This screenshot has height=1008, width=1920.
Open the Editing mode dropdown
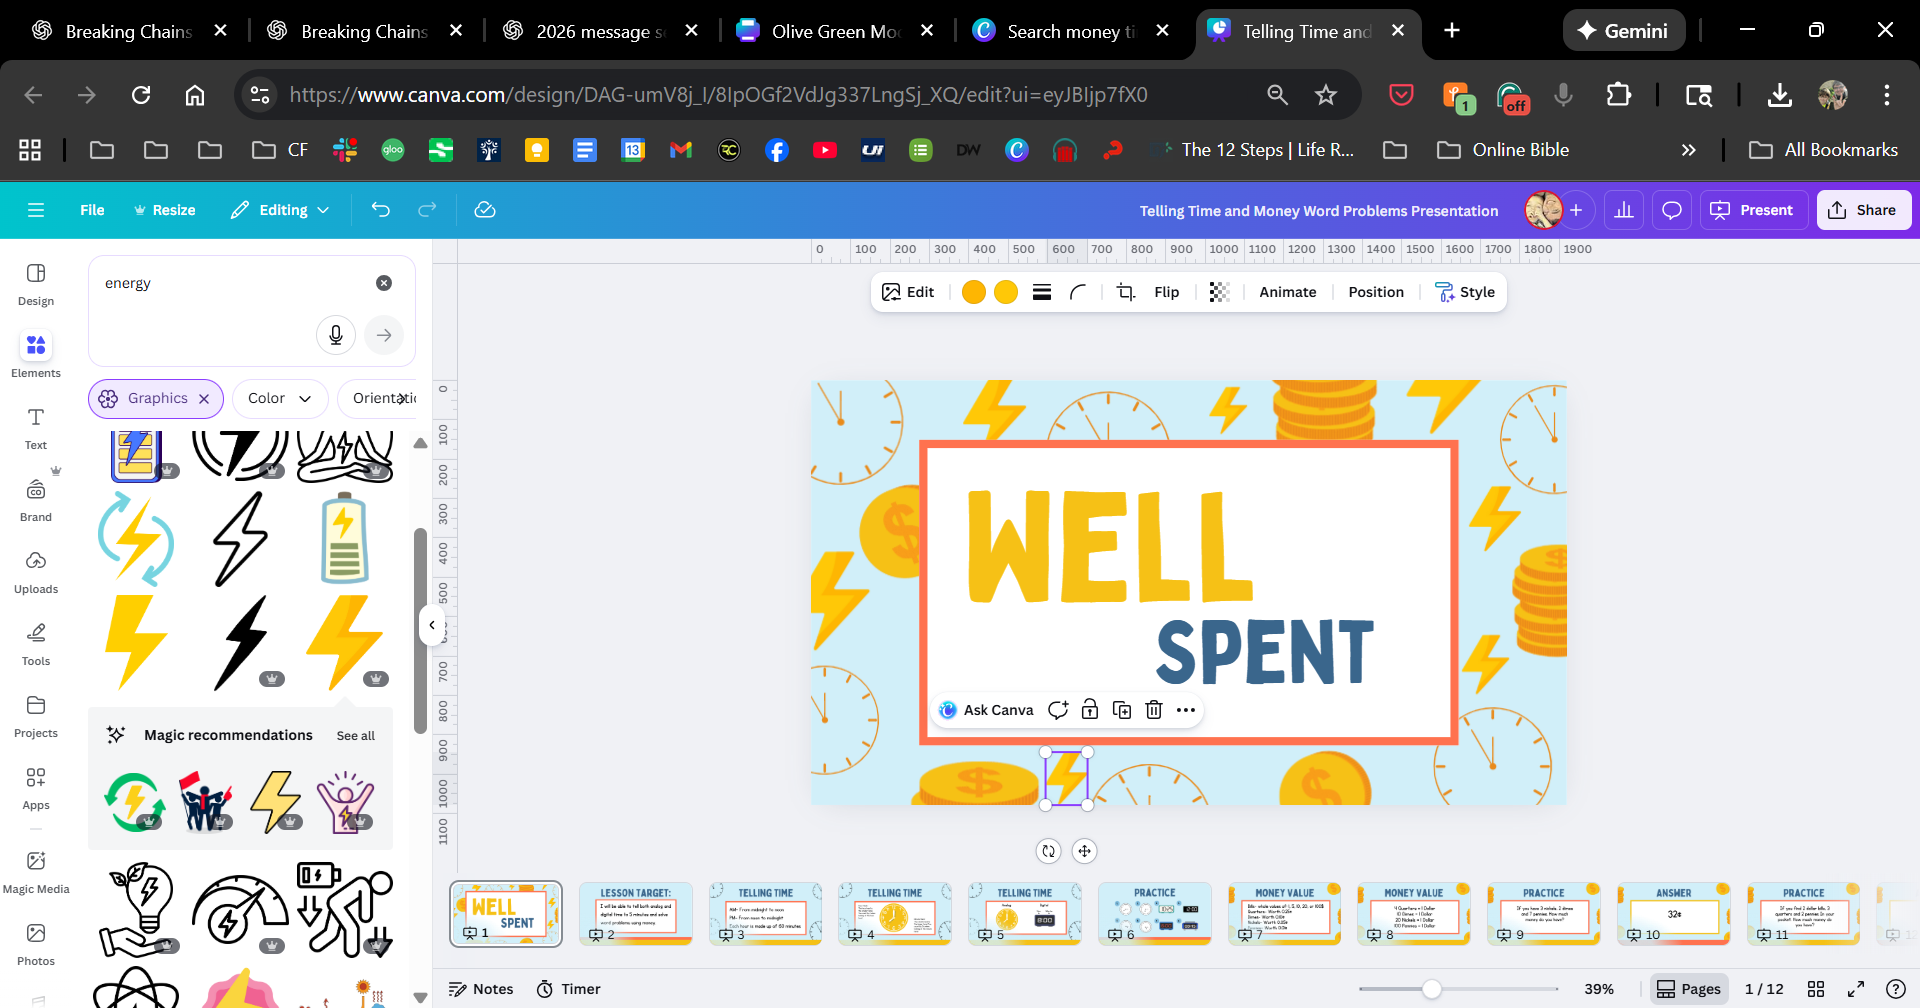(x=280, y=210)
